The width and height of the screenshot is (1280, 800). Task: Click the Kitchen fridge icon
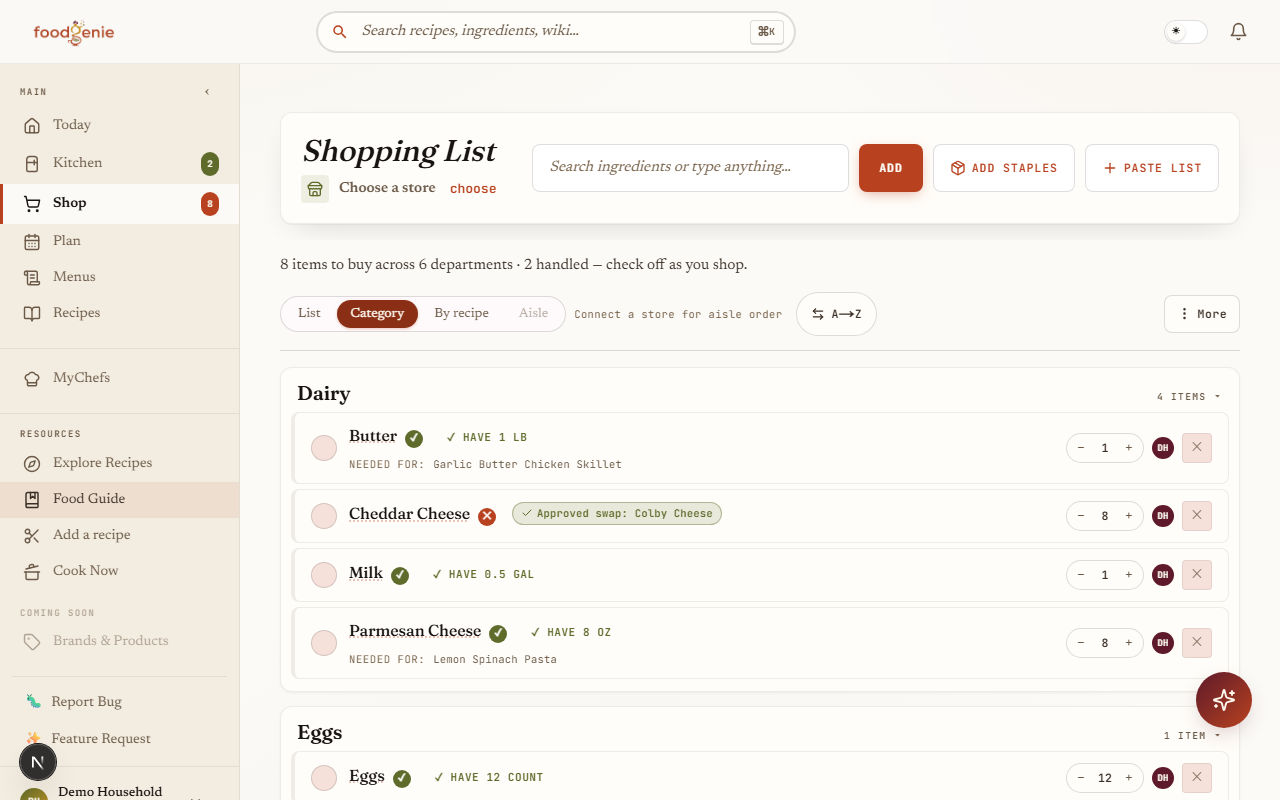point(32,163)
